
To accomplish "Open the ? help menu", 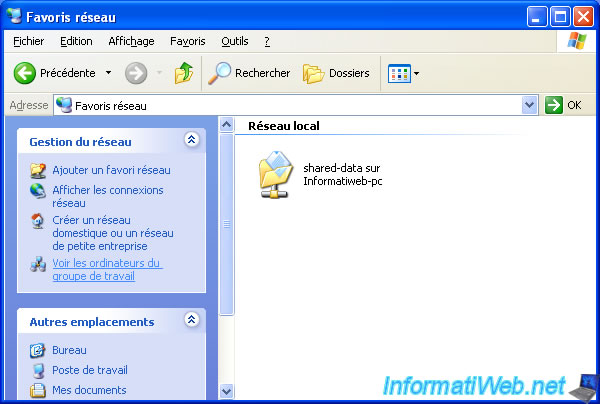I will pos(267,41).
